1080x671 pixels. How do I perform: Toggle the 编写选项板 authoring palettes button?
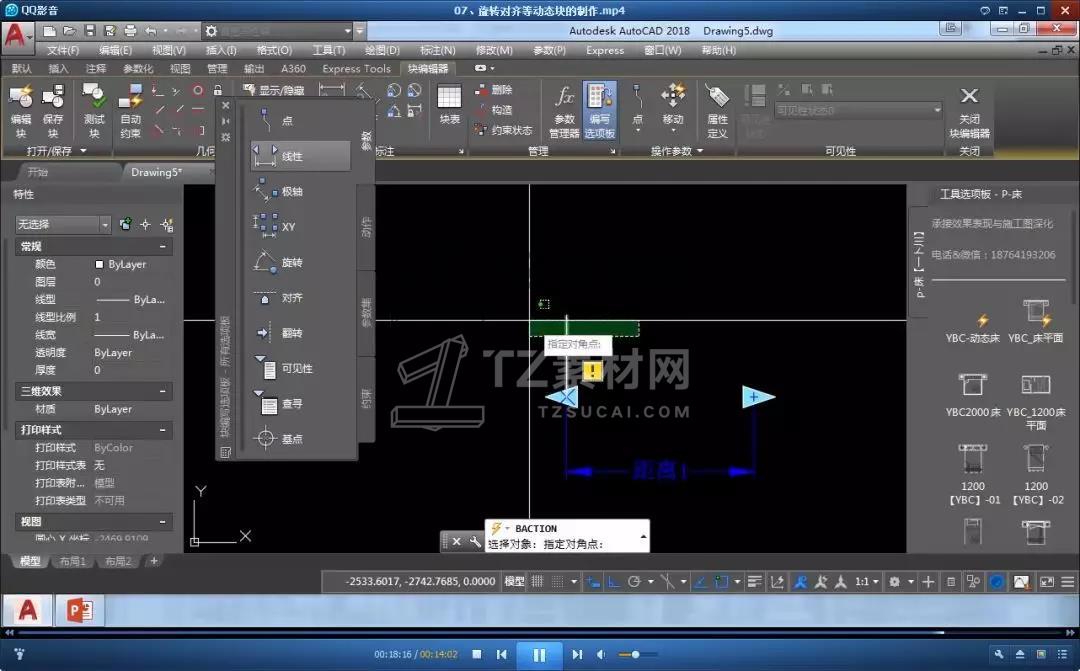(599, 110)
